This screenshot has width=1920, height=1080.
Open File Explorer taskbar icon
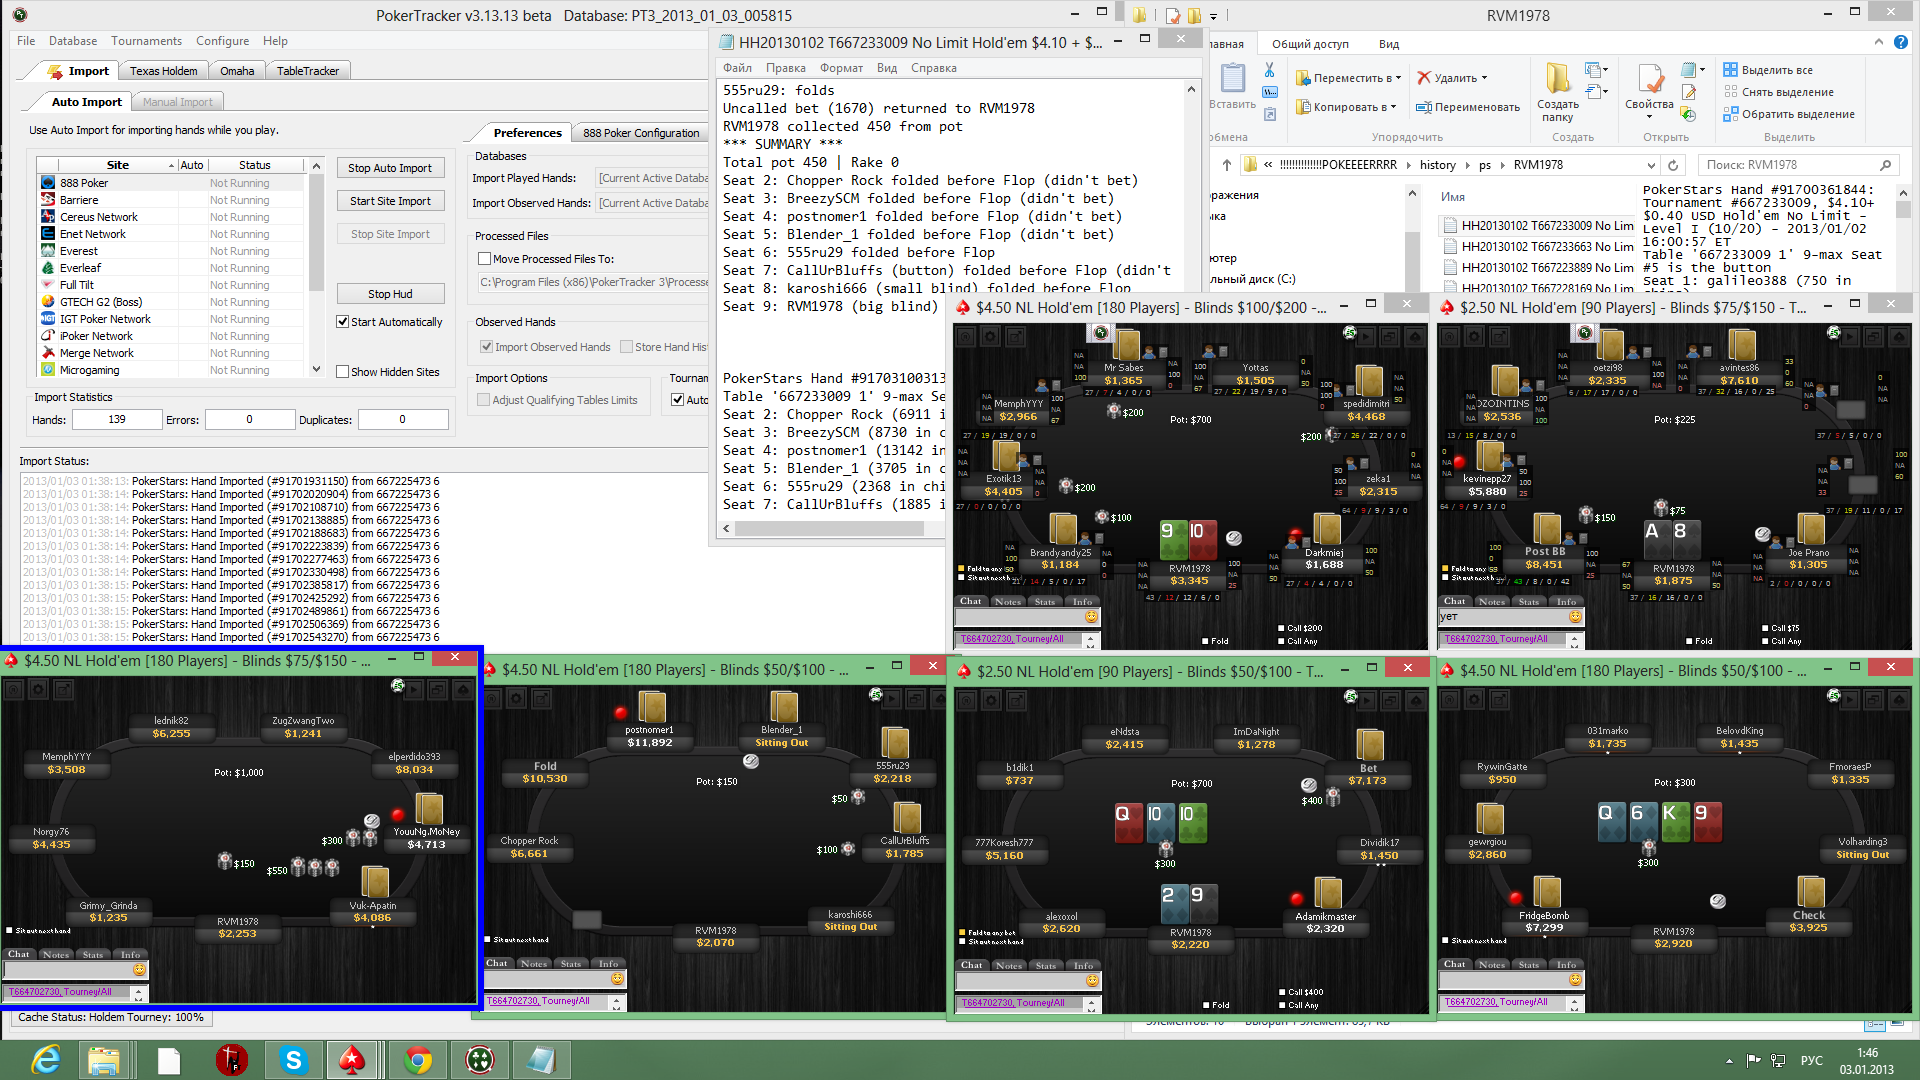pyautogui.click(x=104, y=1060)
